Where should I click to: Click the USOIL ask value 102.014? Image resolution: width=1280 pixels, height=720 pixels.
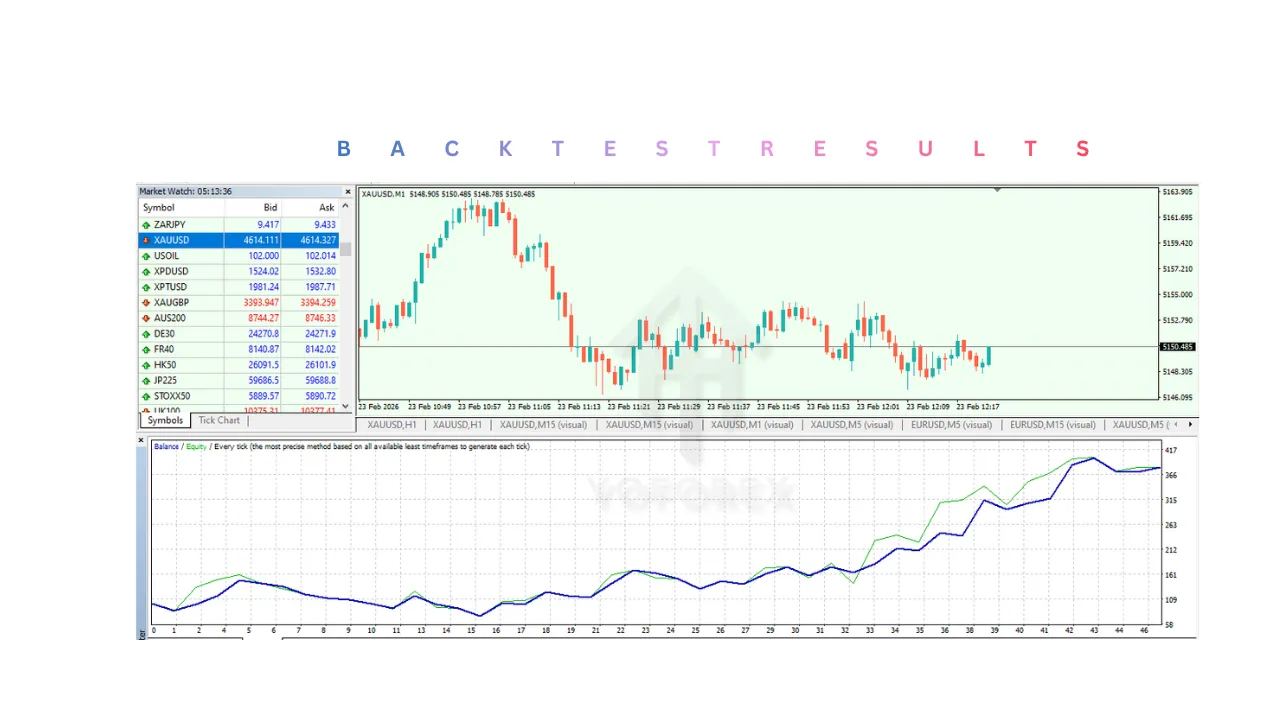pos(321,256)
